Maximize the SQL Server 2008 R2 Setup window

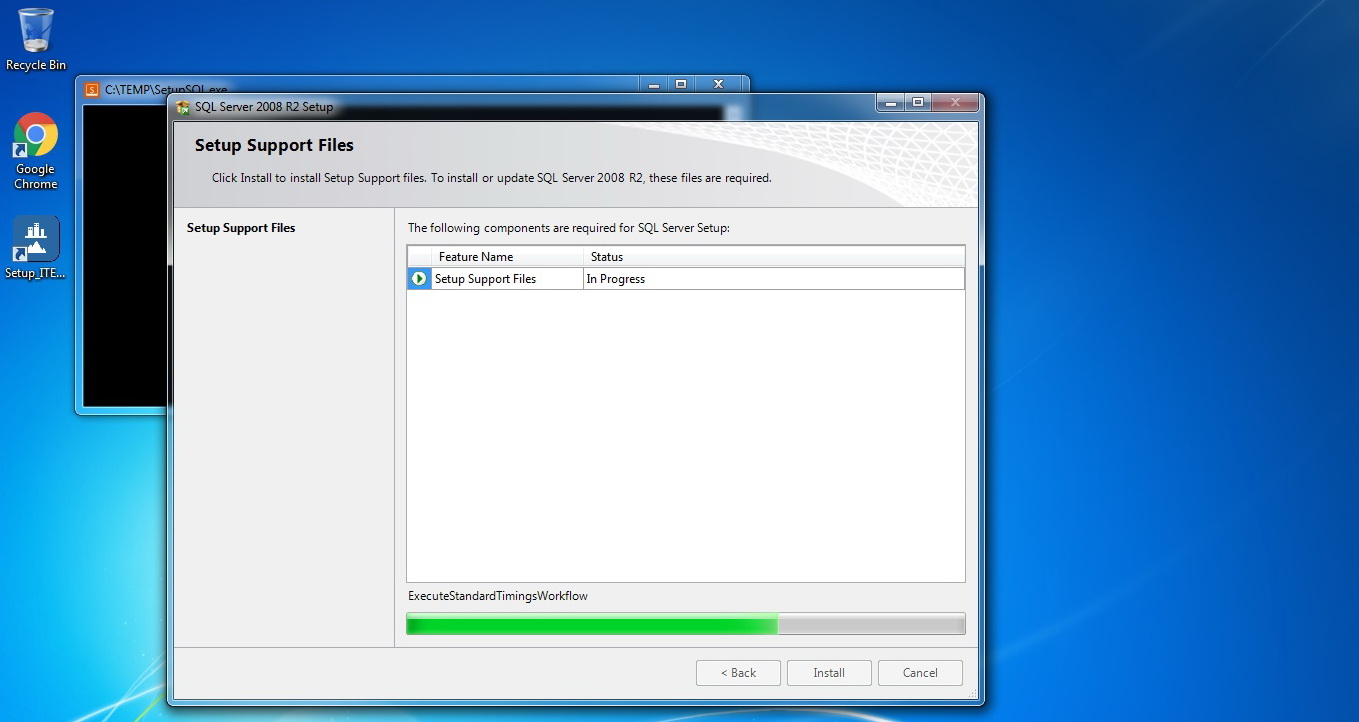point(917,102)
